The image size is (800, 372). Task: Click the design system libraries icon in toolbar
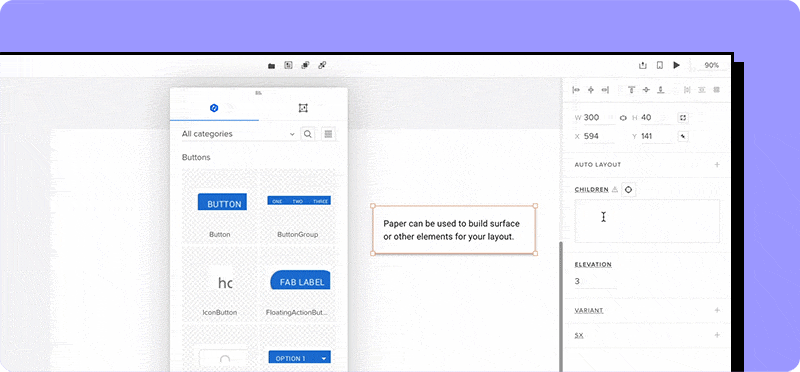pyautogui.click(x=288, y=65)
